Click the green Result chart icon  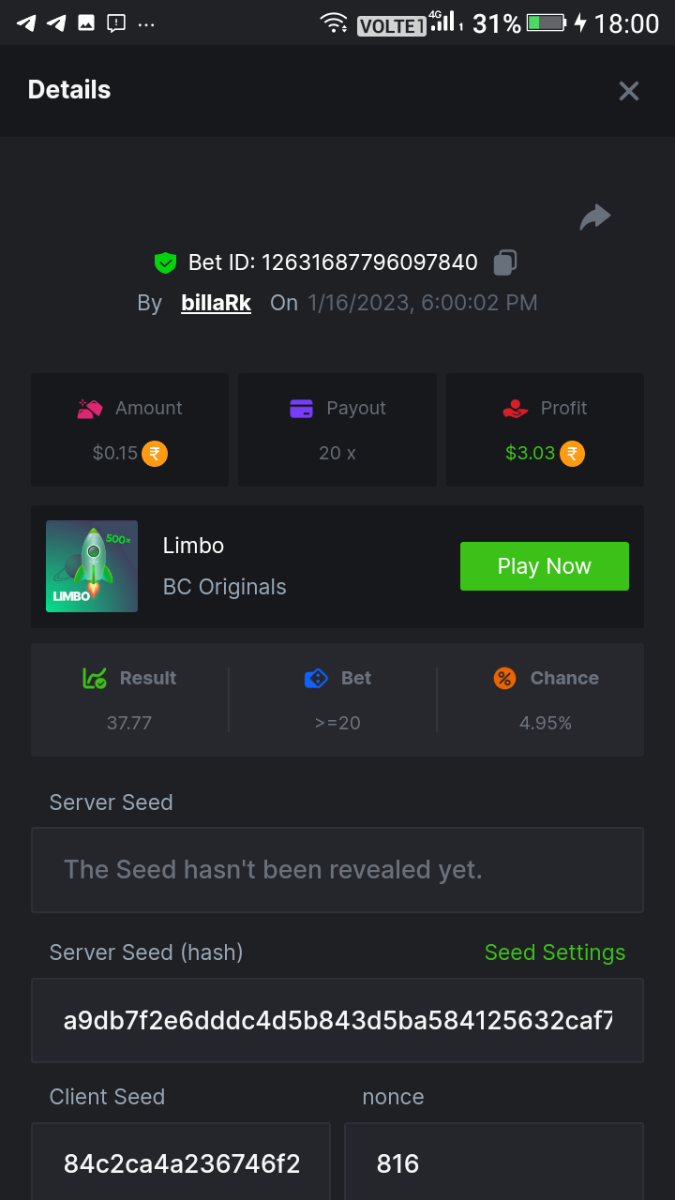pos(94,678)
